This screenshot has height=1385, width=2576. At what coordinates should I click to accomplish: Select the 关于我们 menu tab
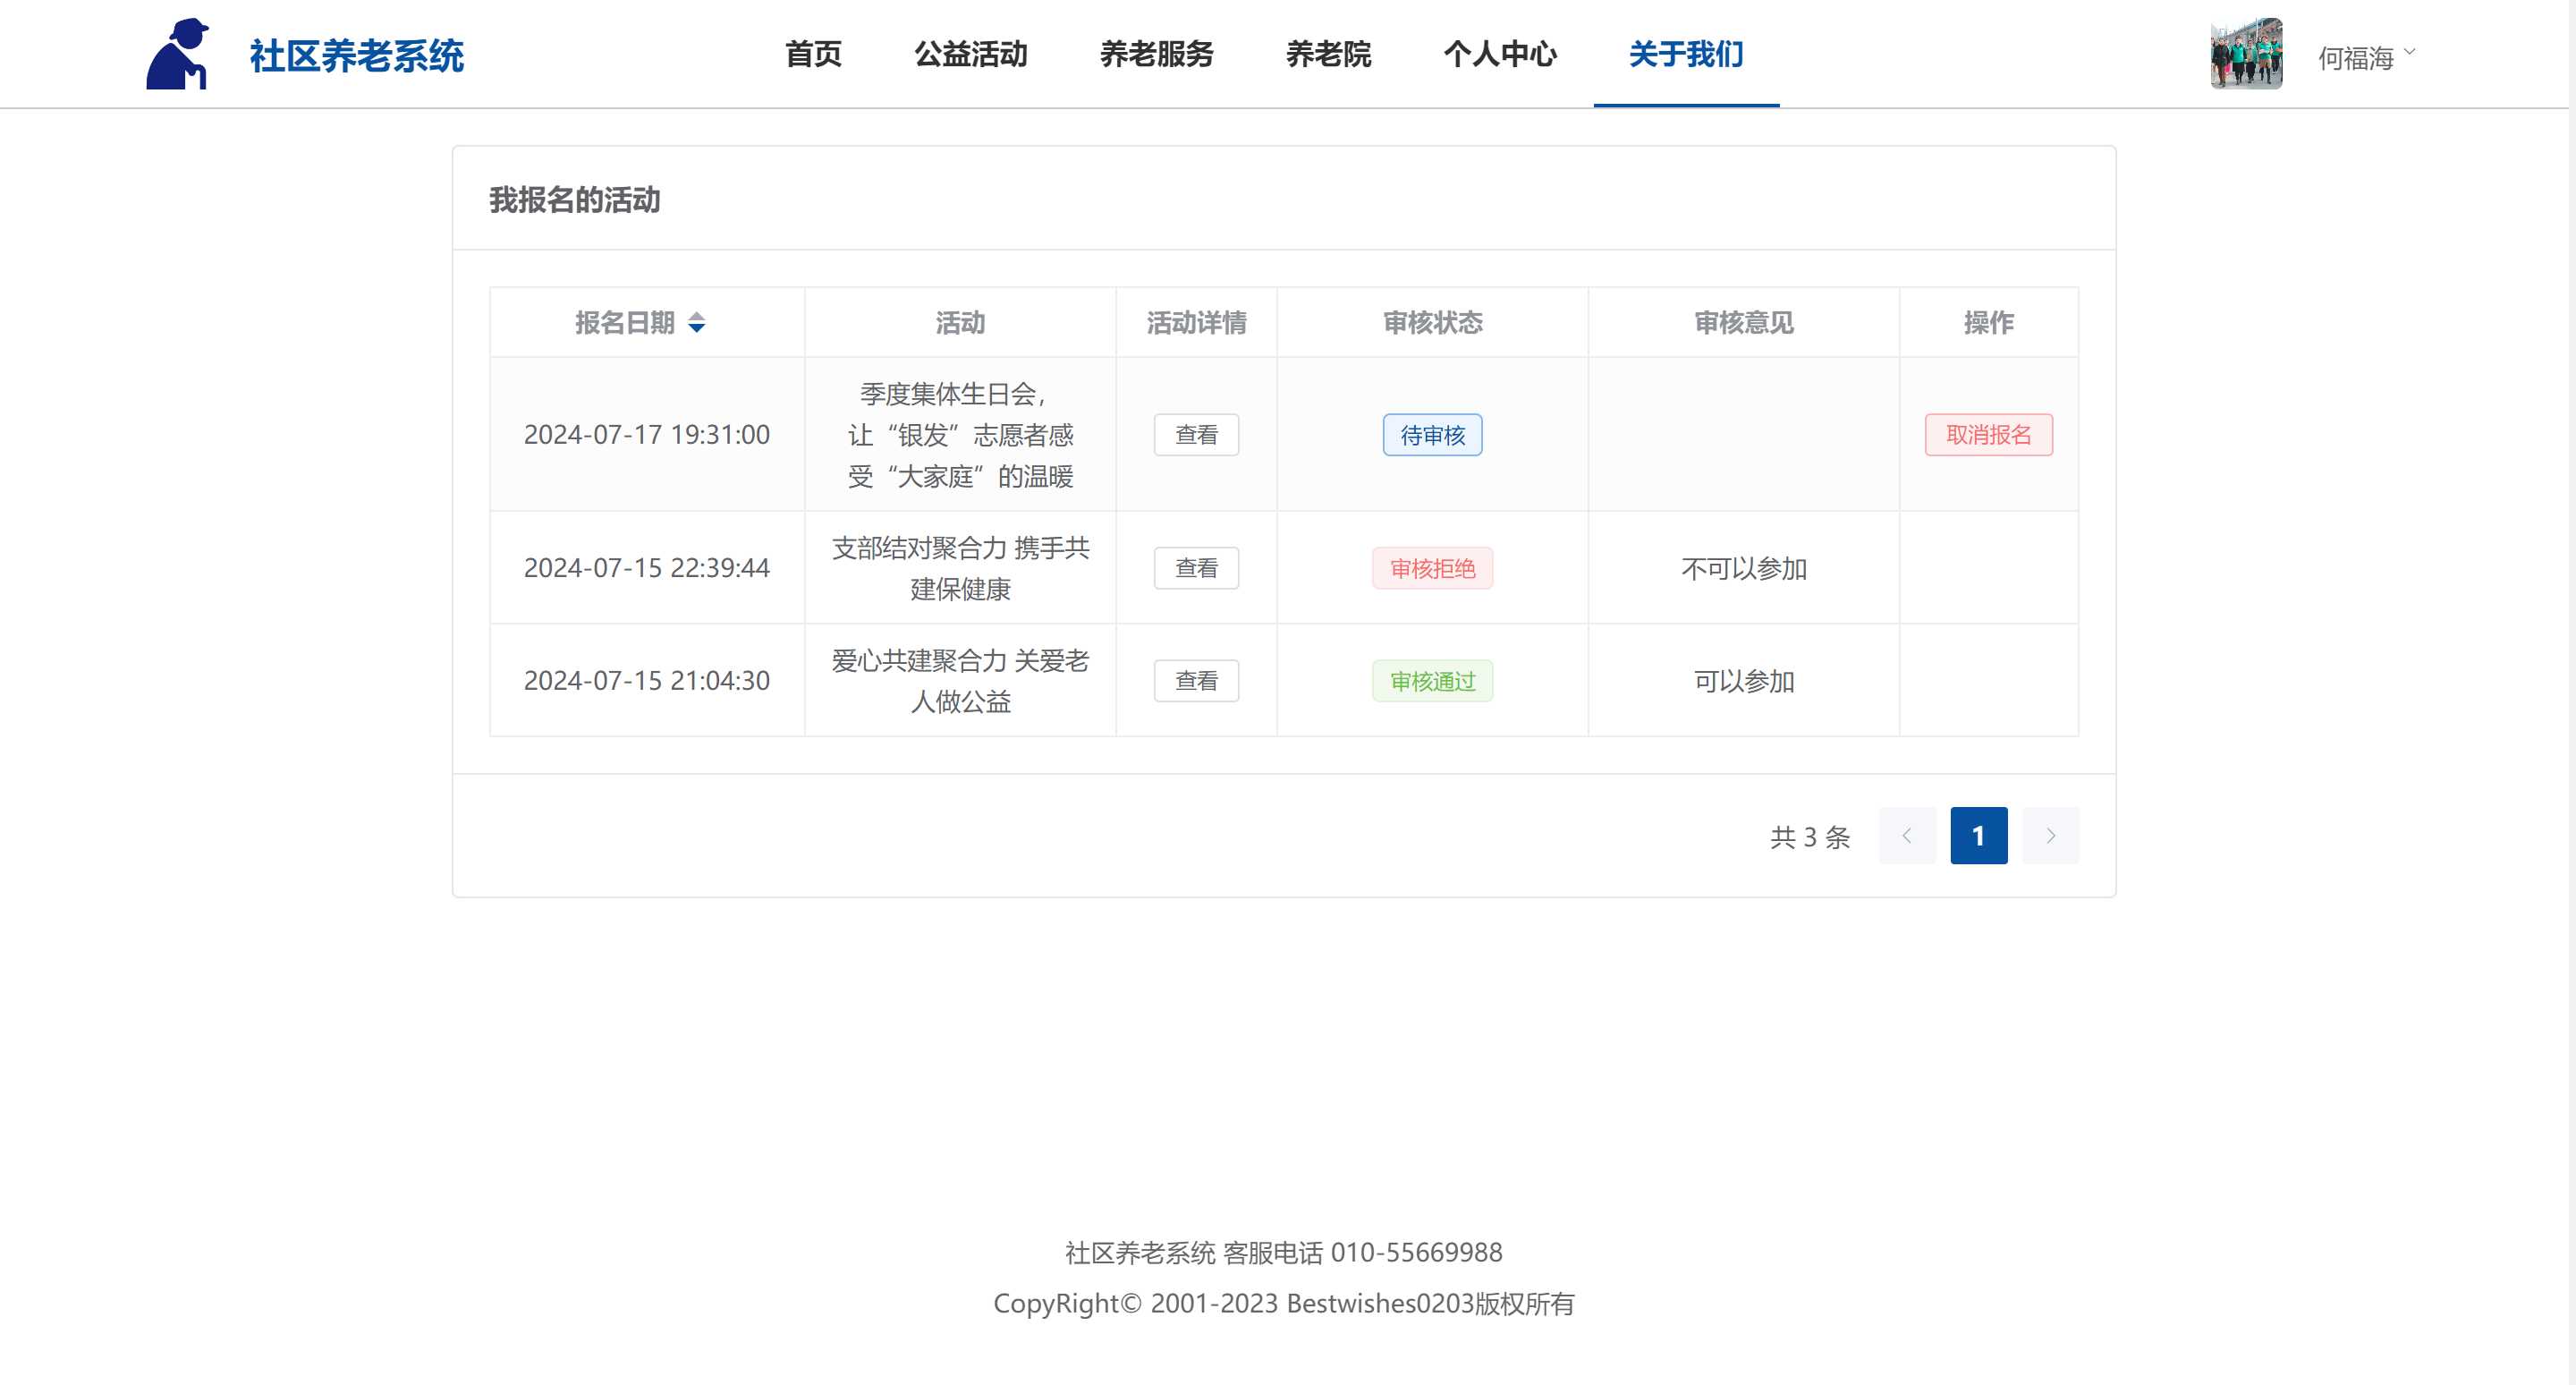pyautogui.click(x=1686, y=54)
